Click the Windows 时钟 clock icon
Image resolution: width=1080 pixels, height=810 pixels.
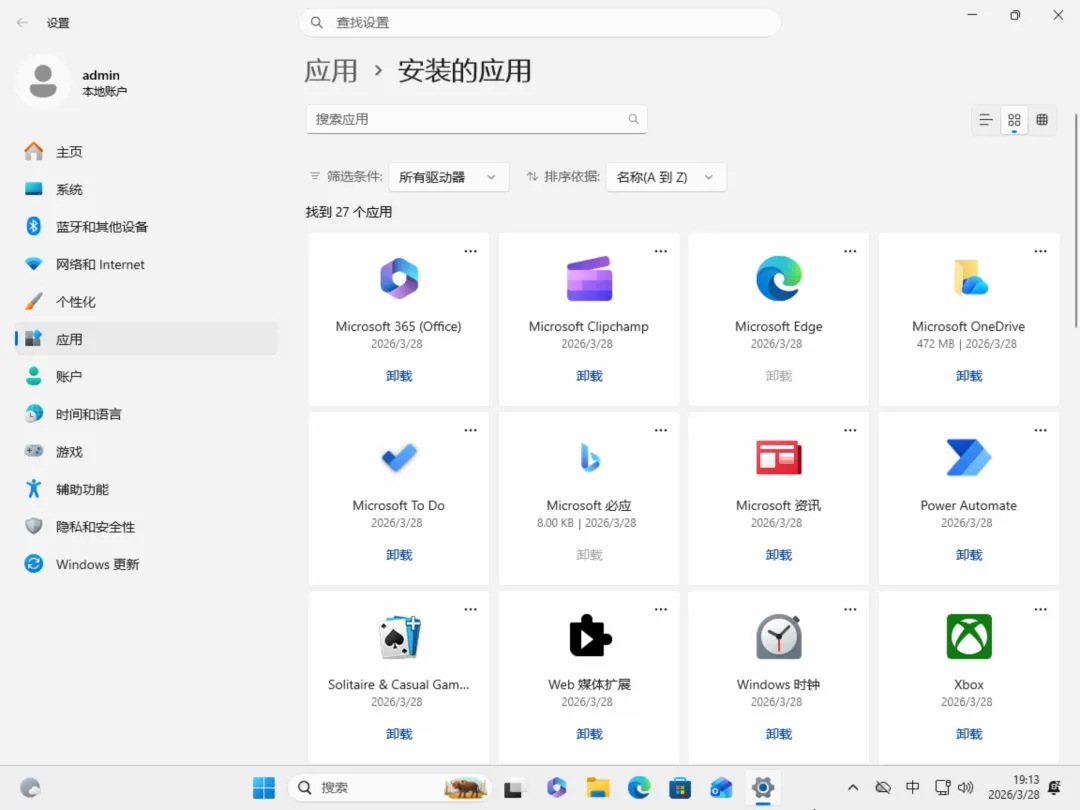[x=778, y=636]
